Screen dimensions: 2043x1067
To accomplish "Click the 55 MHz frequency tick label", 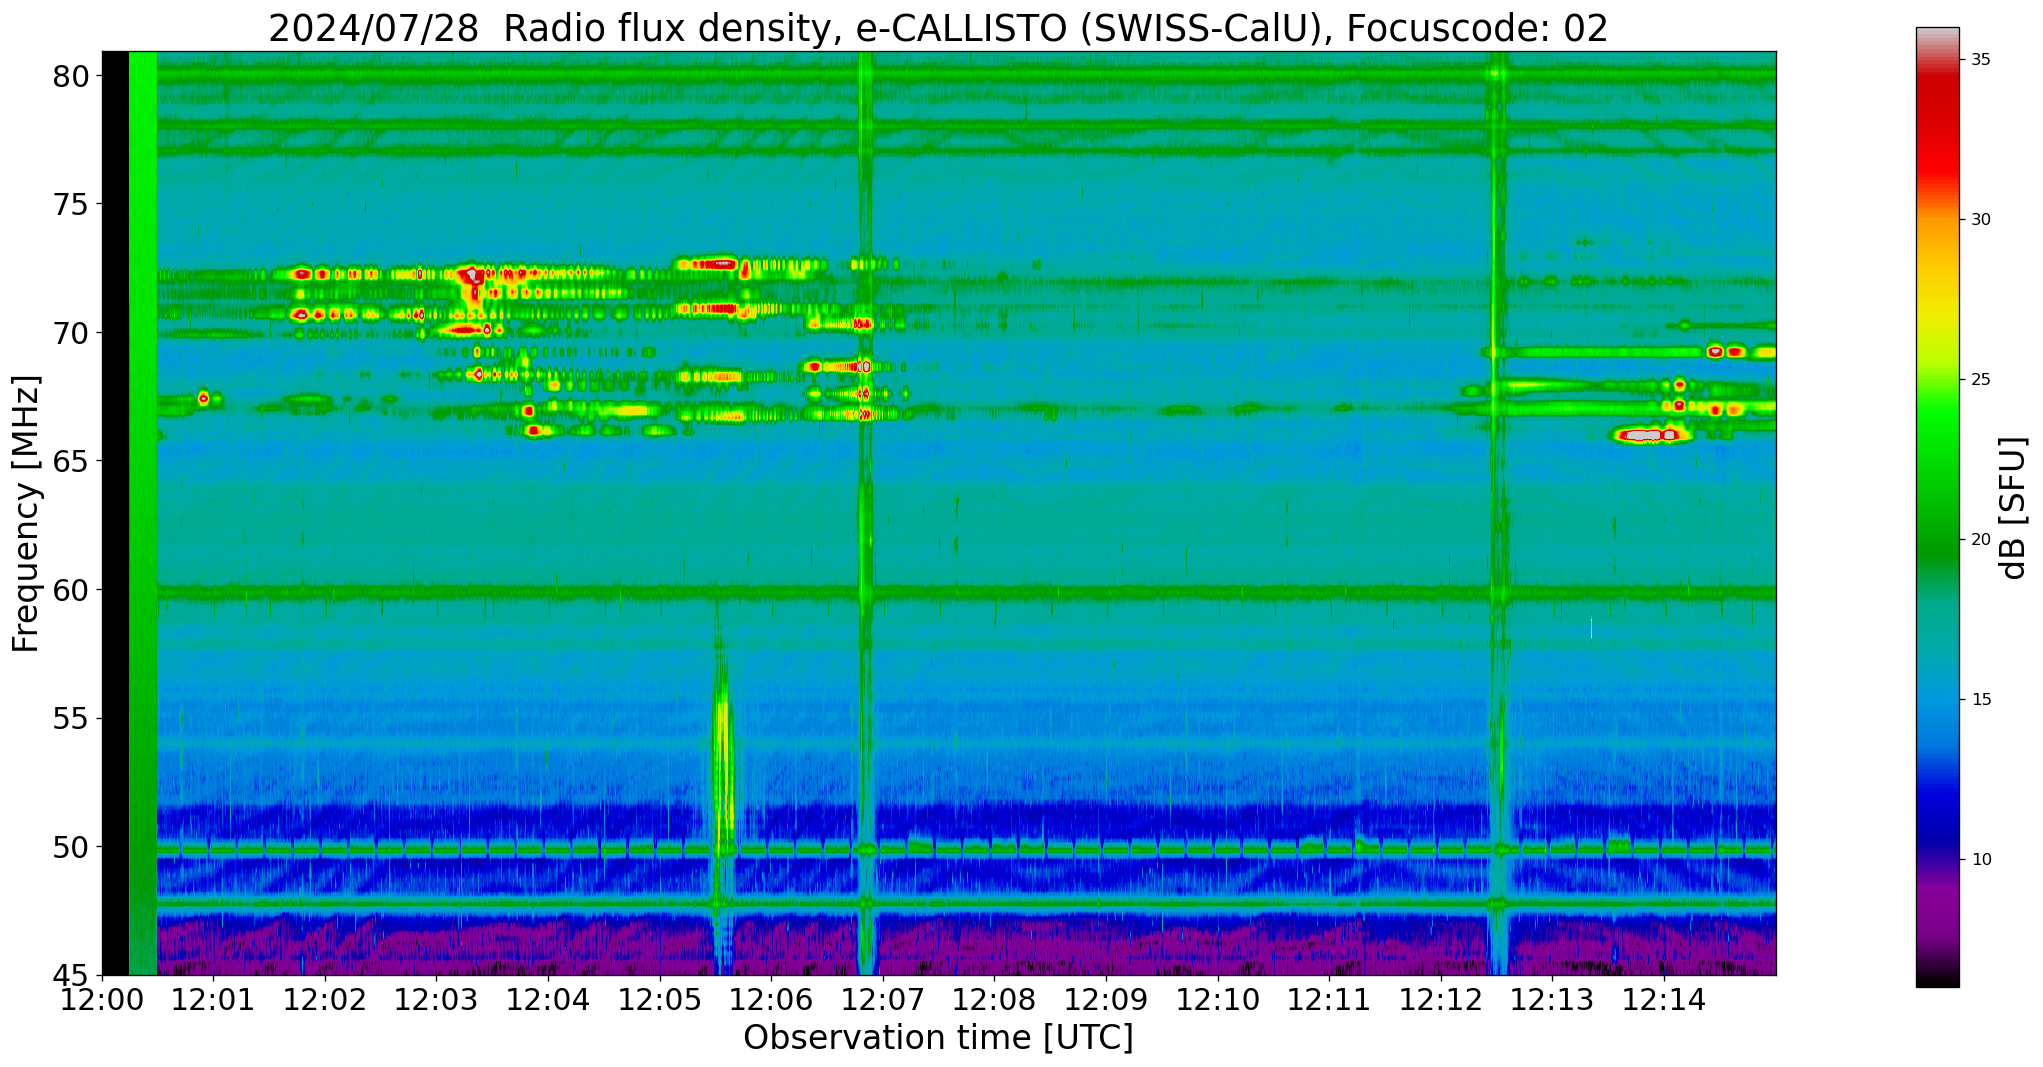I will pyautogui.click(x=70, y=719).
